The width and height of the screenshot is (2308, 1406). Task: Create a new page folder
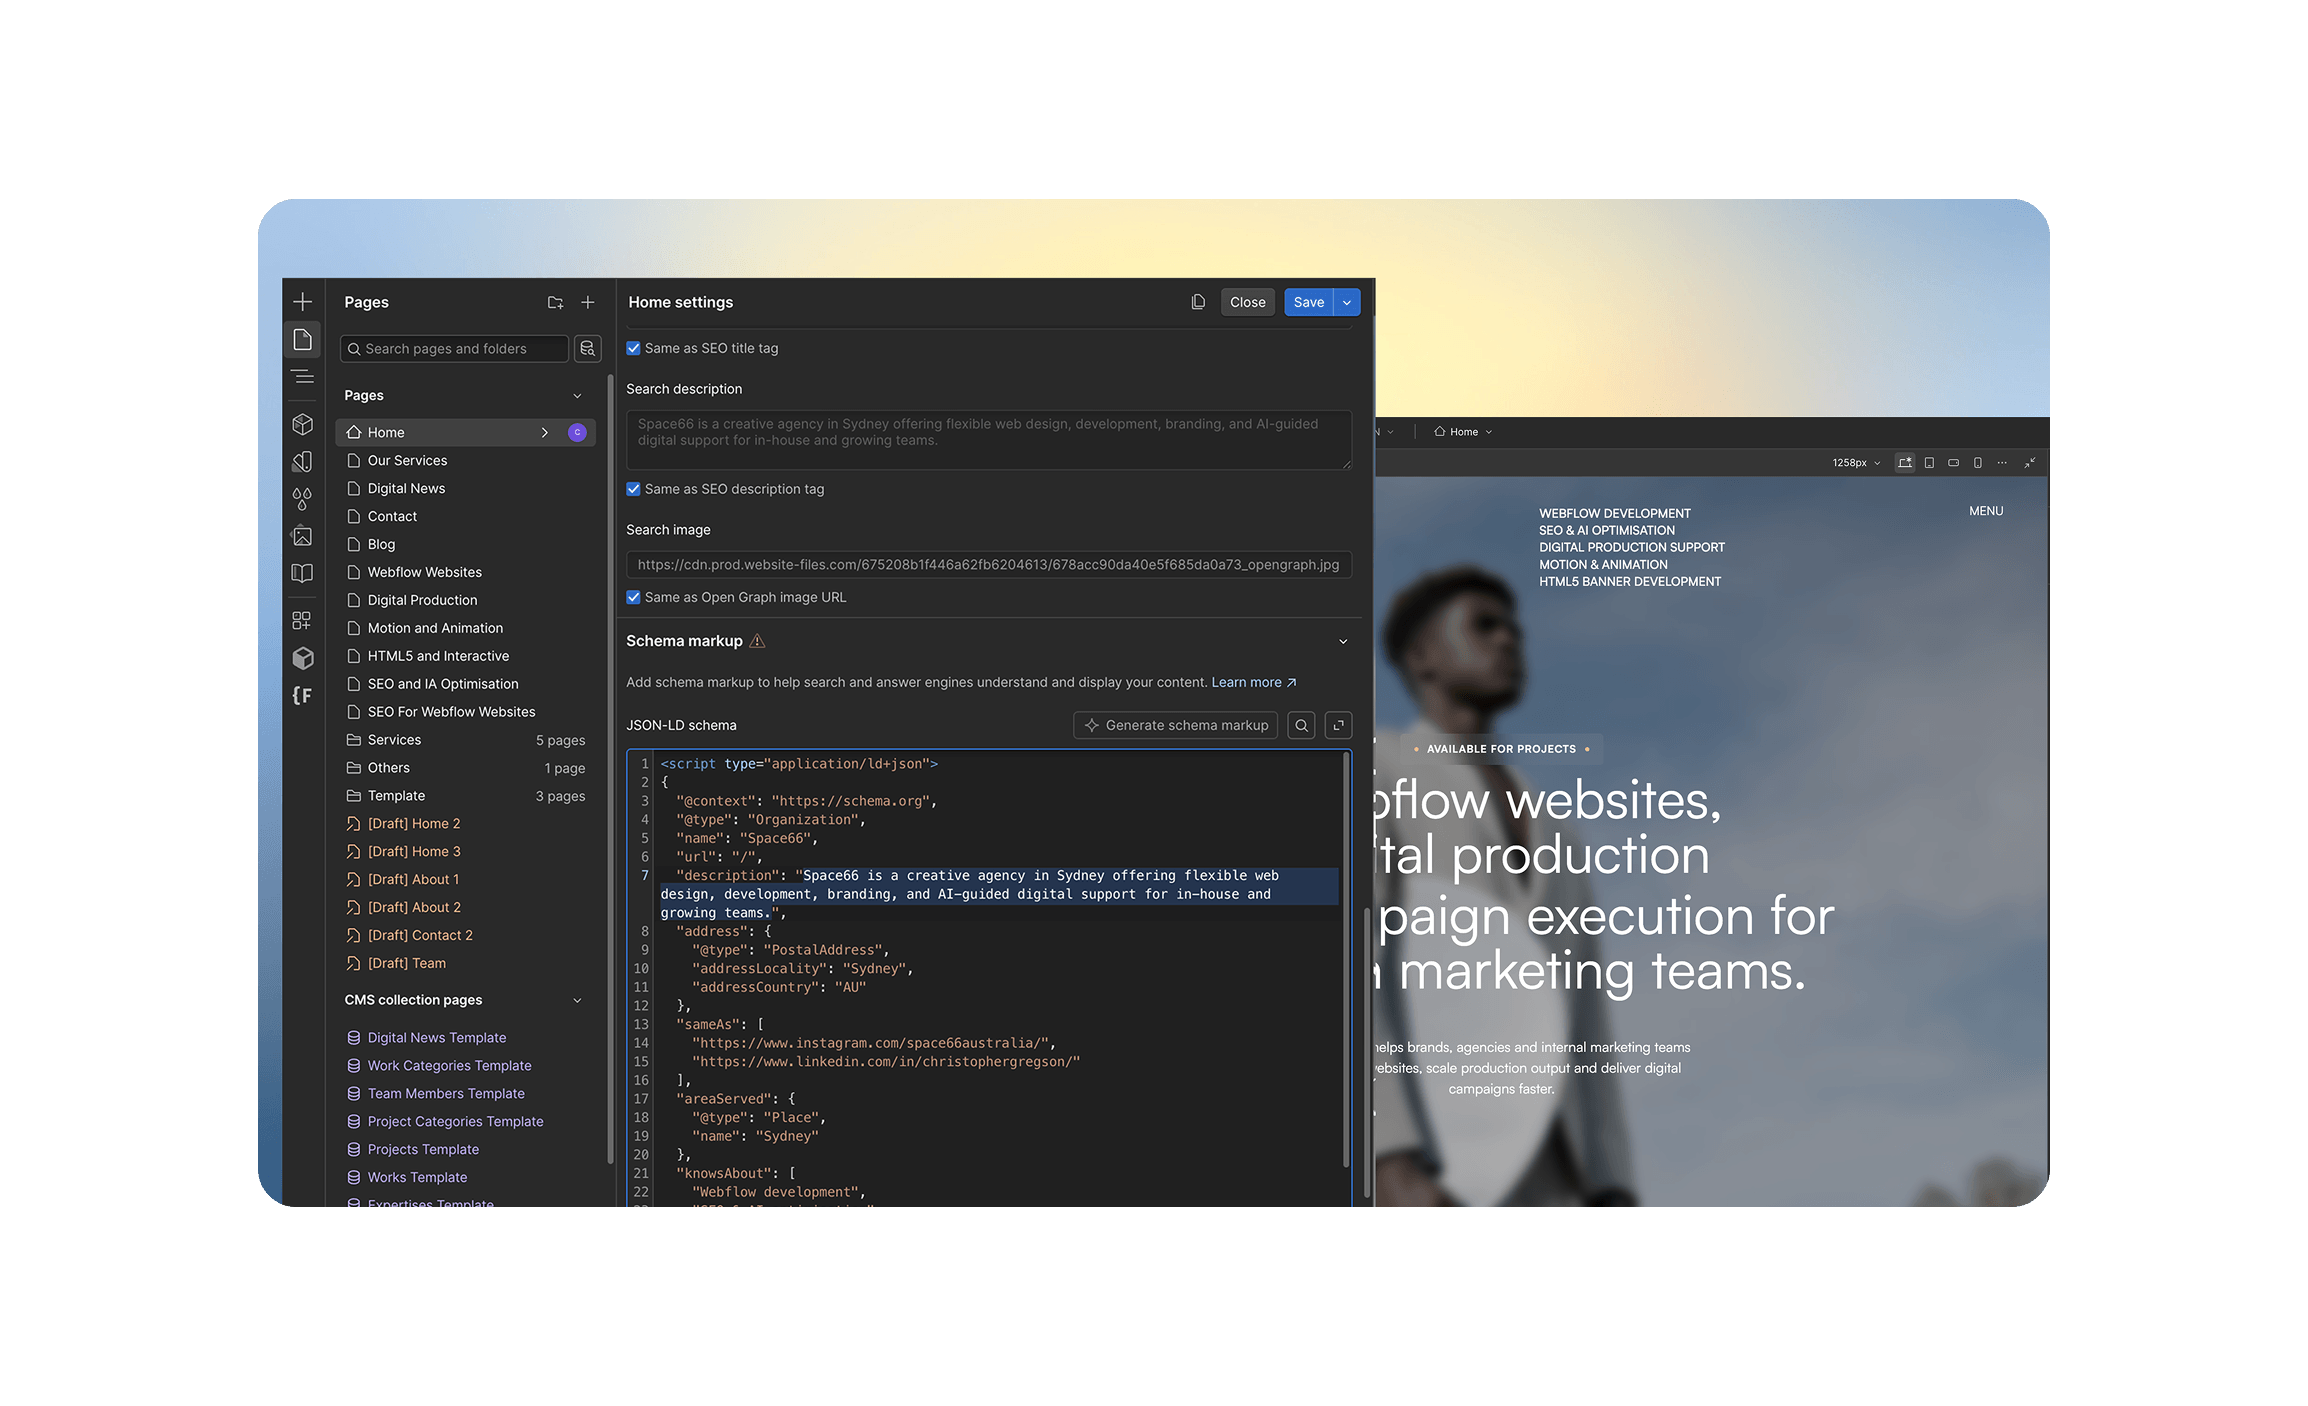point(556,302)
